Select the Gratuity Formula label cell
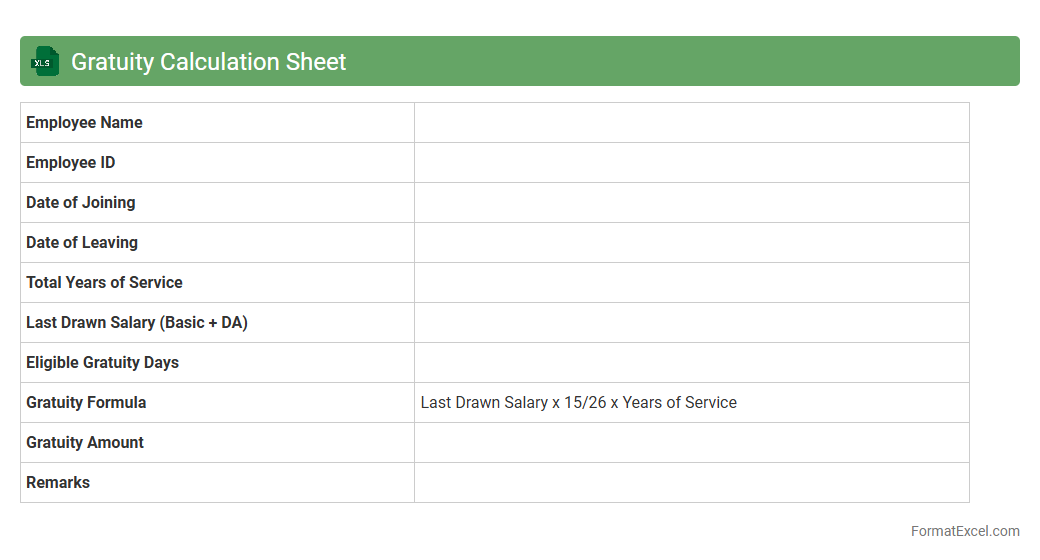Viewport: 1040px width, 560px height. coord(87,403)
